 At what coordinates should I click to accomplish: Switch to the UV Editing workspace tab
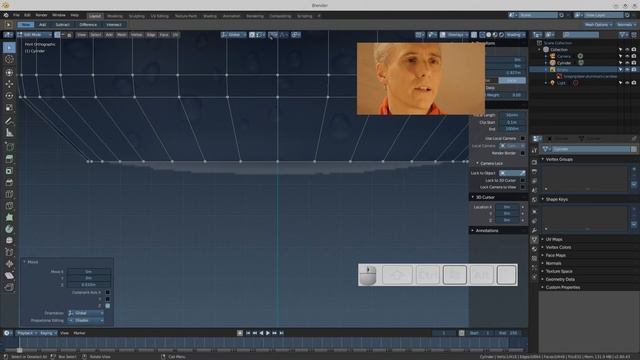[x=160, y=16]
